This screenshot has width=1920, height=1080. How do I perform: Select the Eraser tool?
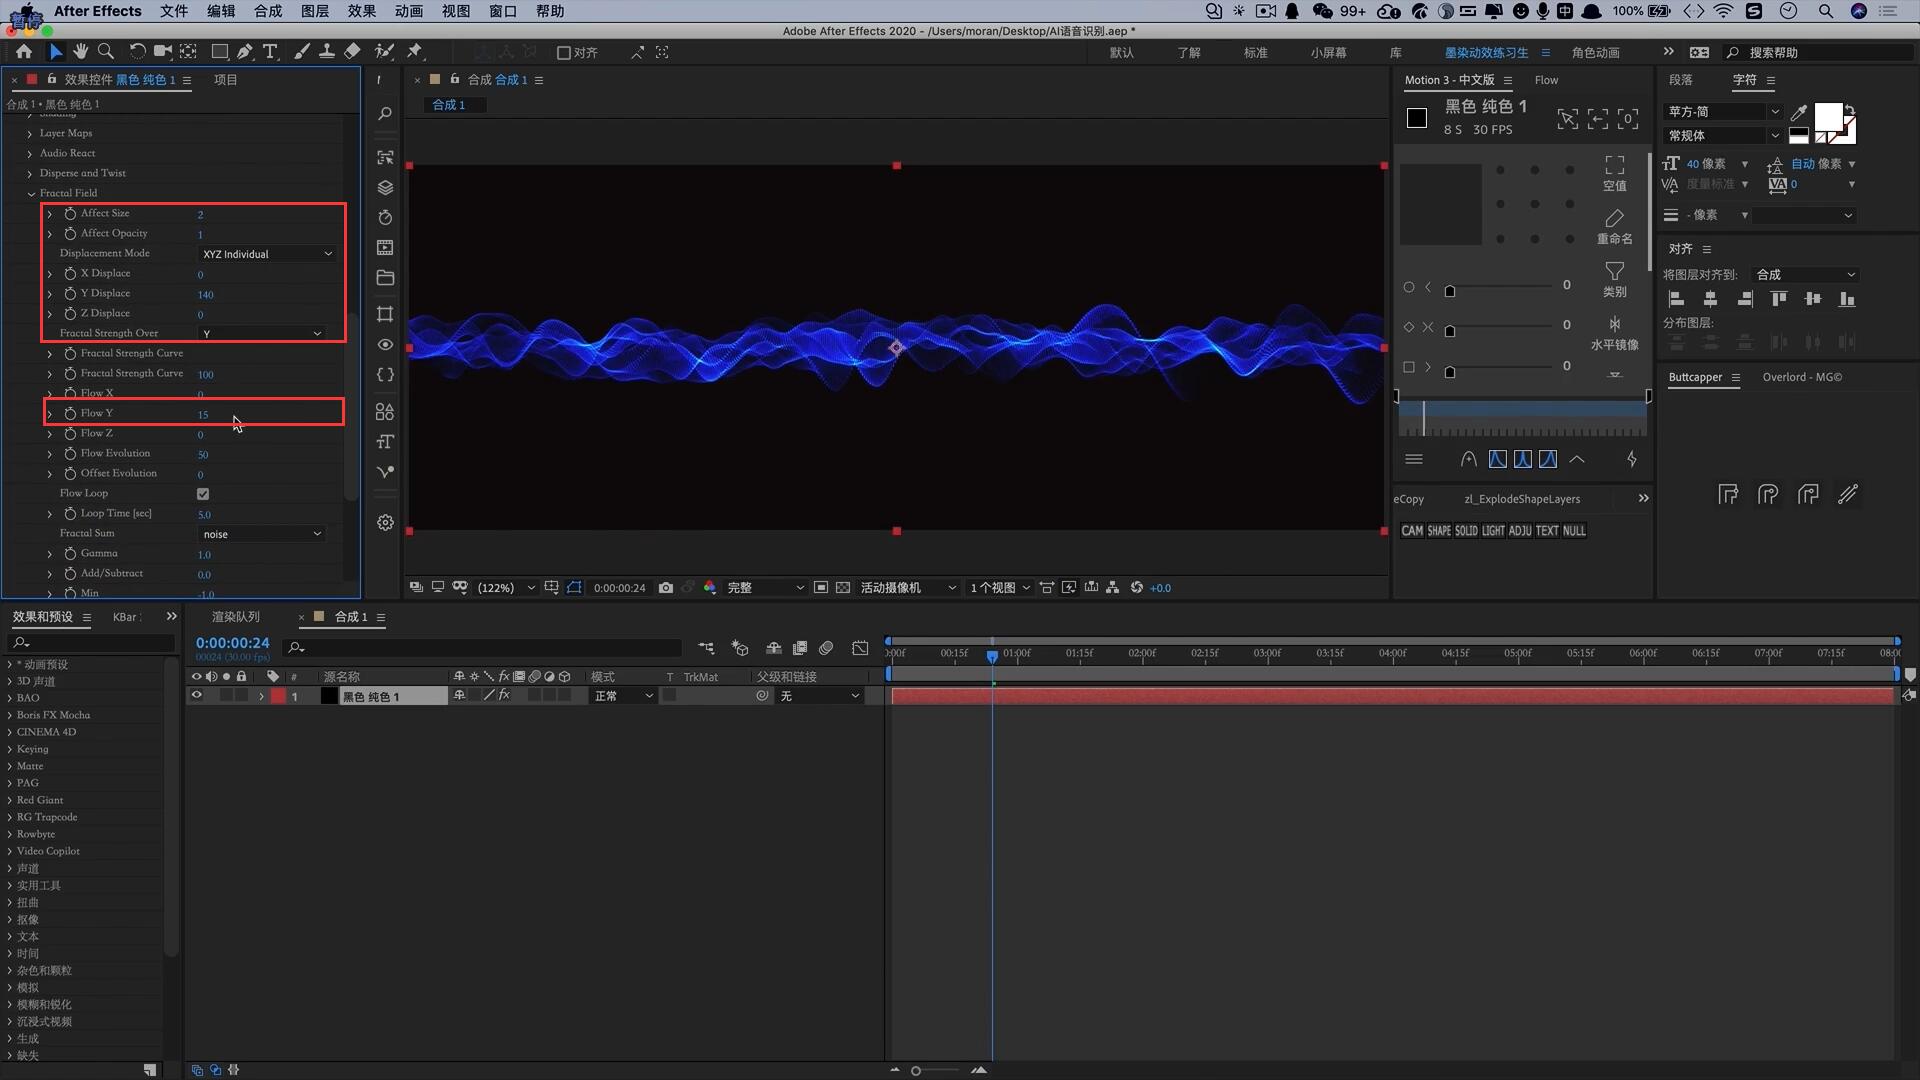tap(352, 52)
